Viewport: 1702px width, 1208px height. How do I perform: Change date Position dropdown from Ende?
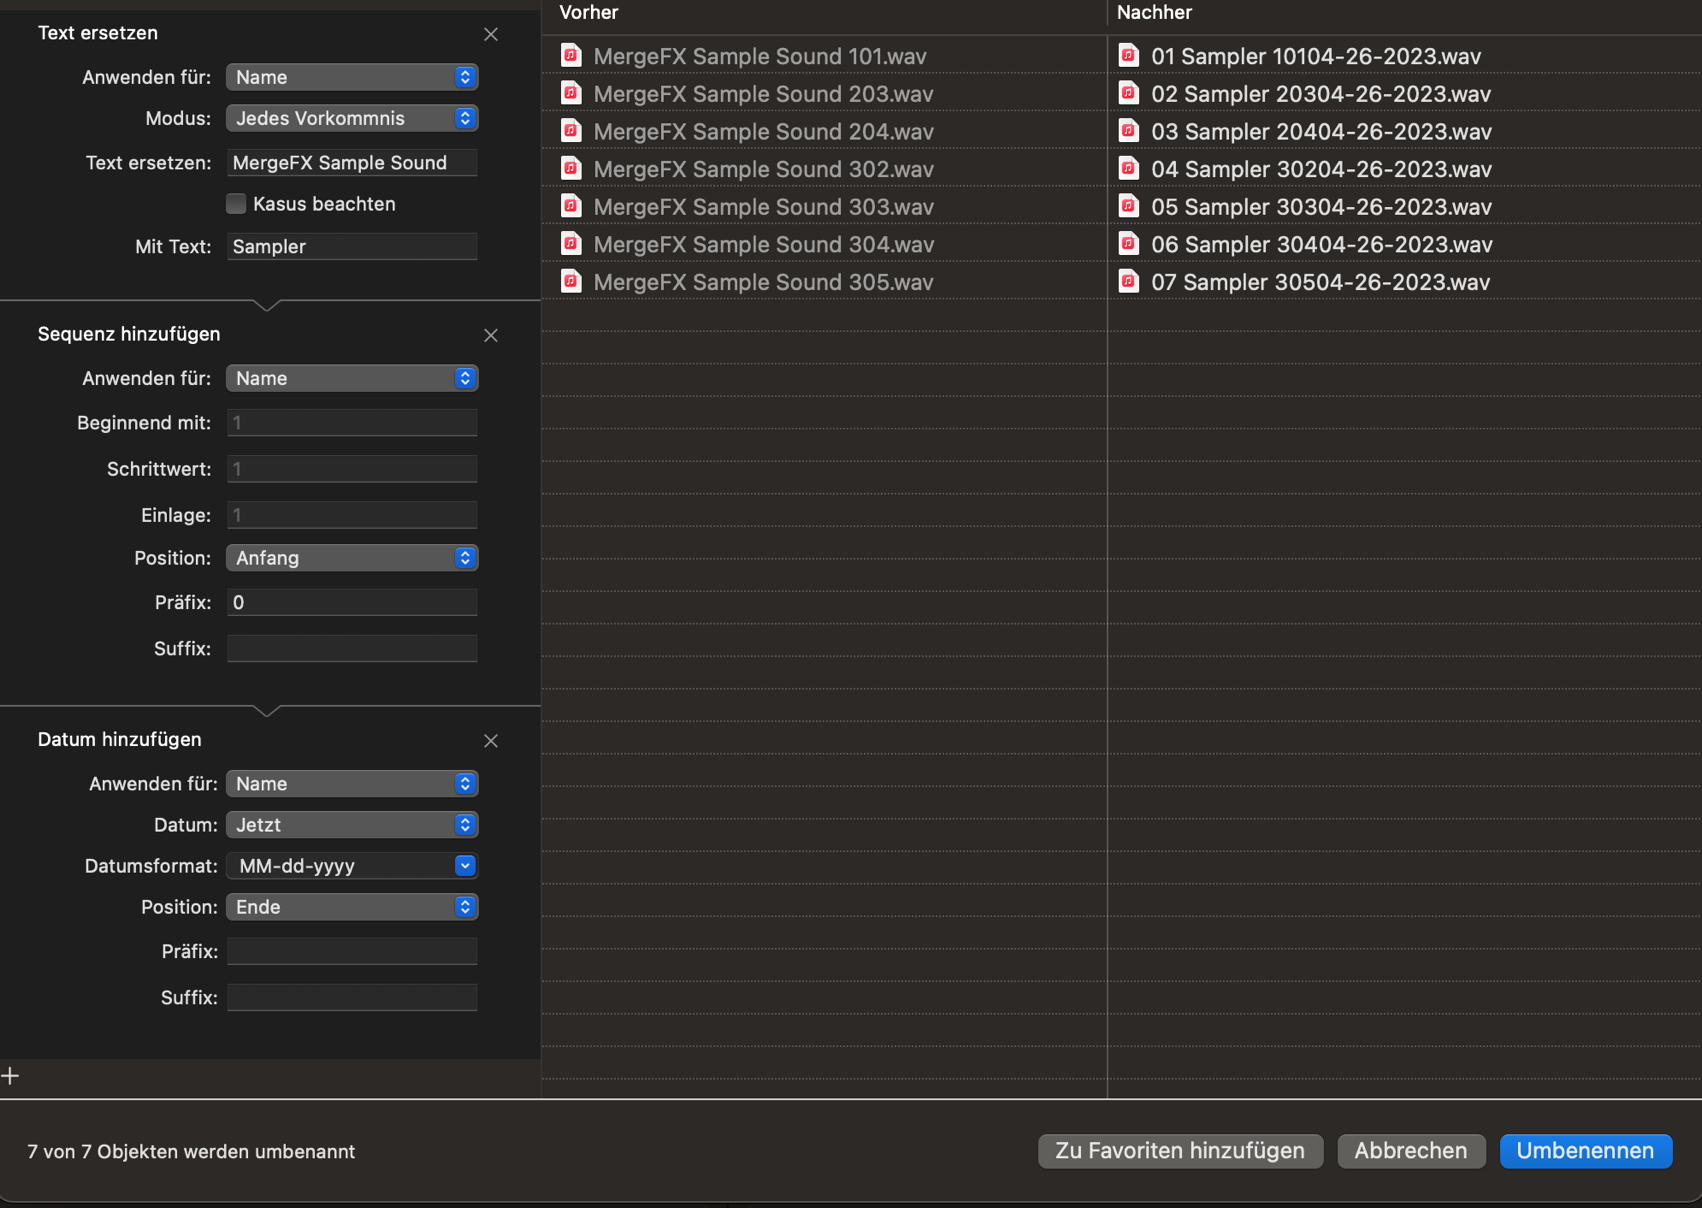351,907
